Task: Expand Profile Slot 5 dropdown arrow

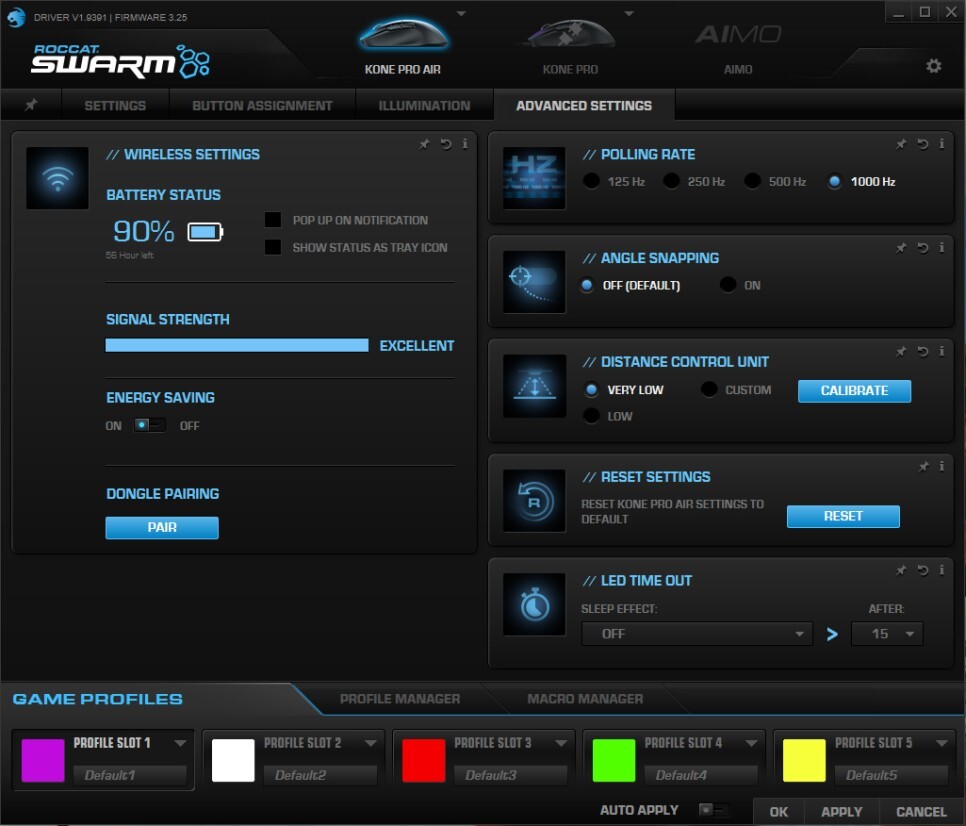Action: point(941,743)
